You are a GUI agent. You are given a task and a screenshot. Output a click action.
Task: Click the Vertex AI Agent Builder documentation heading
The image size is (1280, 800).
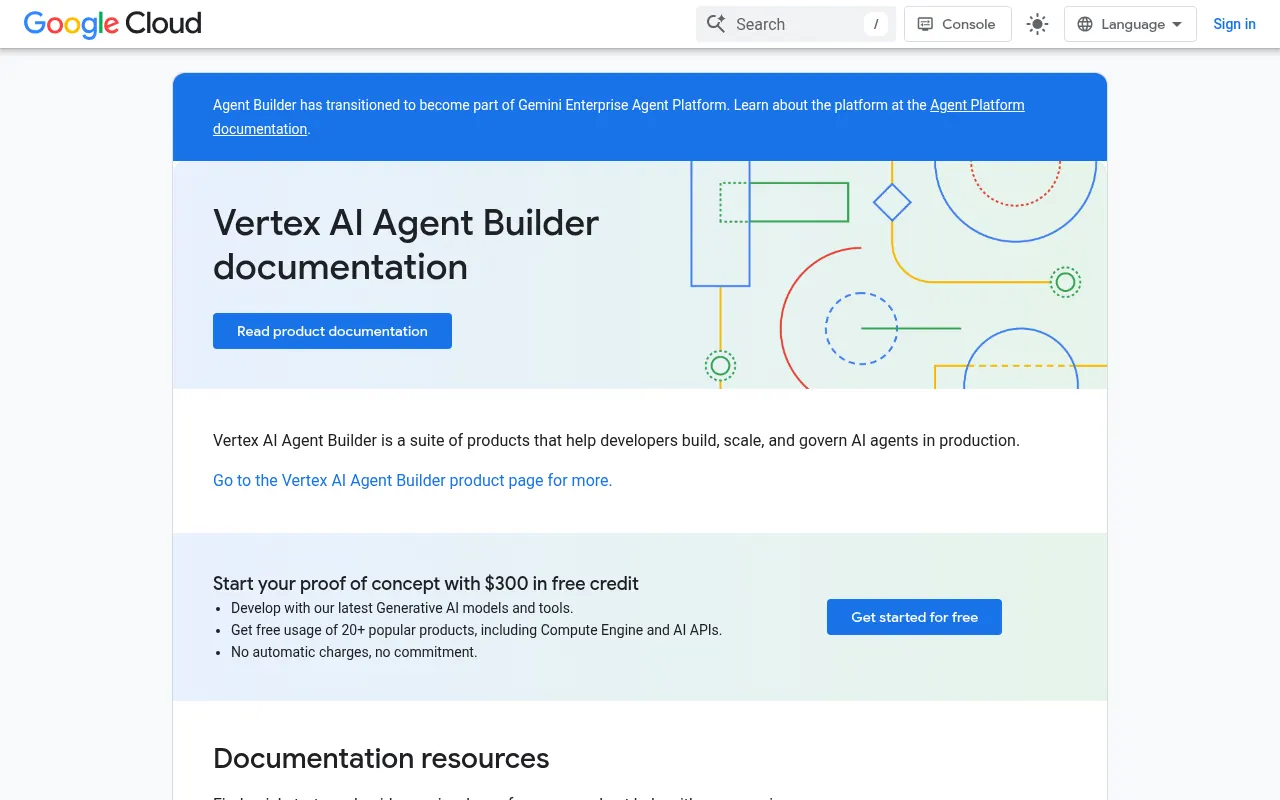(406, 244)
